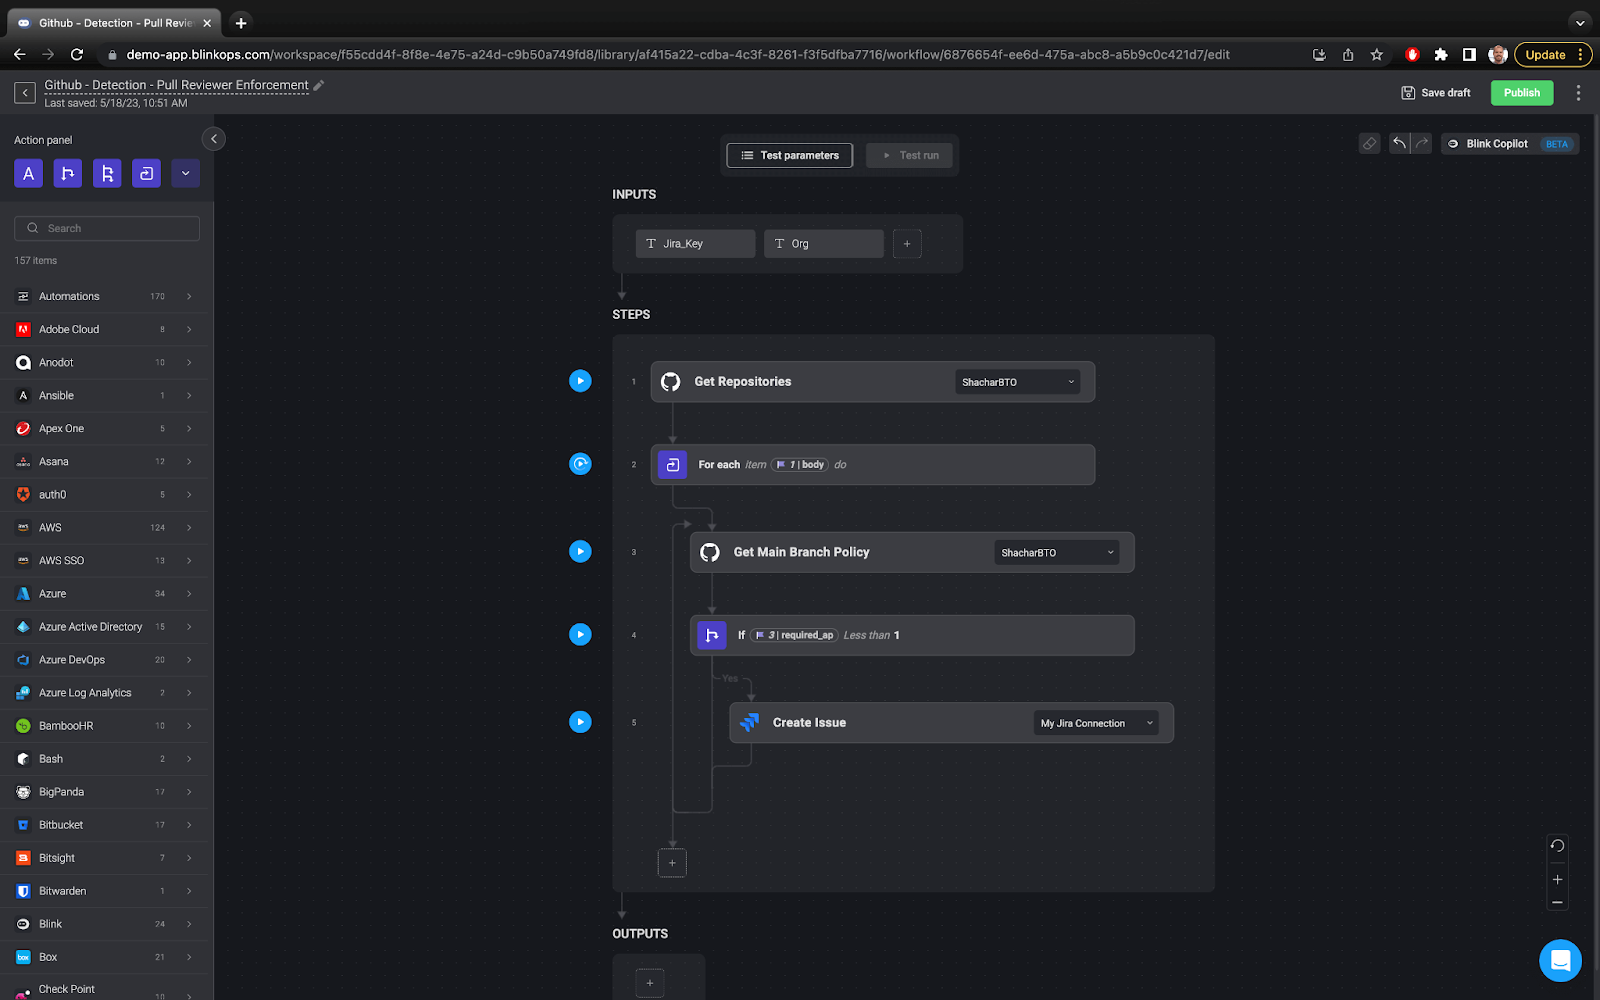The width and height of the screenshot is (1600, 1000).
Task: Run the Get Repositories step via its play button
Action: tap(580, 381)
